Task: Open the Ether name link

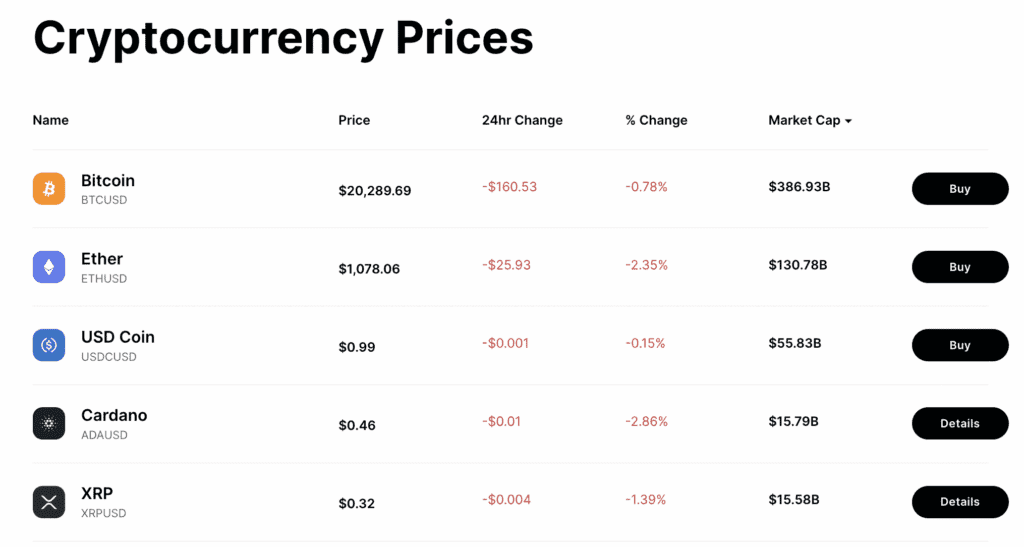Action: (x=102, y=259)
